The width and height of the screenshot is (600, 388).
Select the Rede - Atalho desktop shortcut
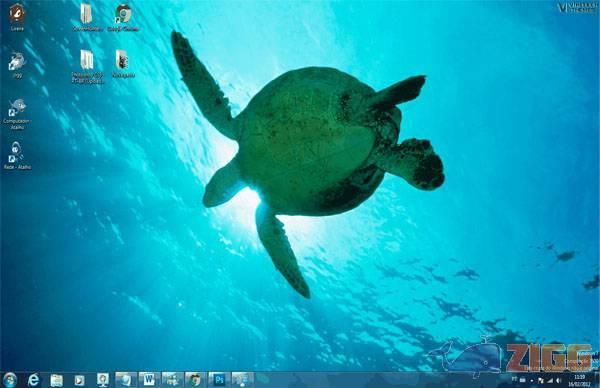point(17,155)
